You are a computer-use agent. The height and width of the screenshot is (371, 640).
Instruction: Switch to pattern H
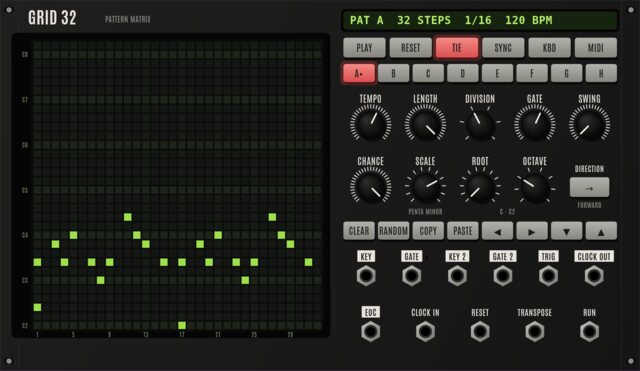(x=601, y=73)
